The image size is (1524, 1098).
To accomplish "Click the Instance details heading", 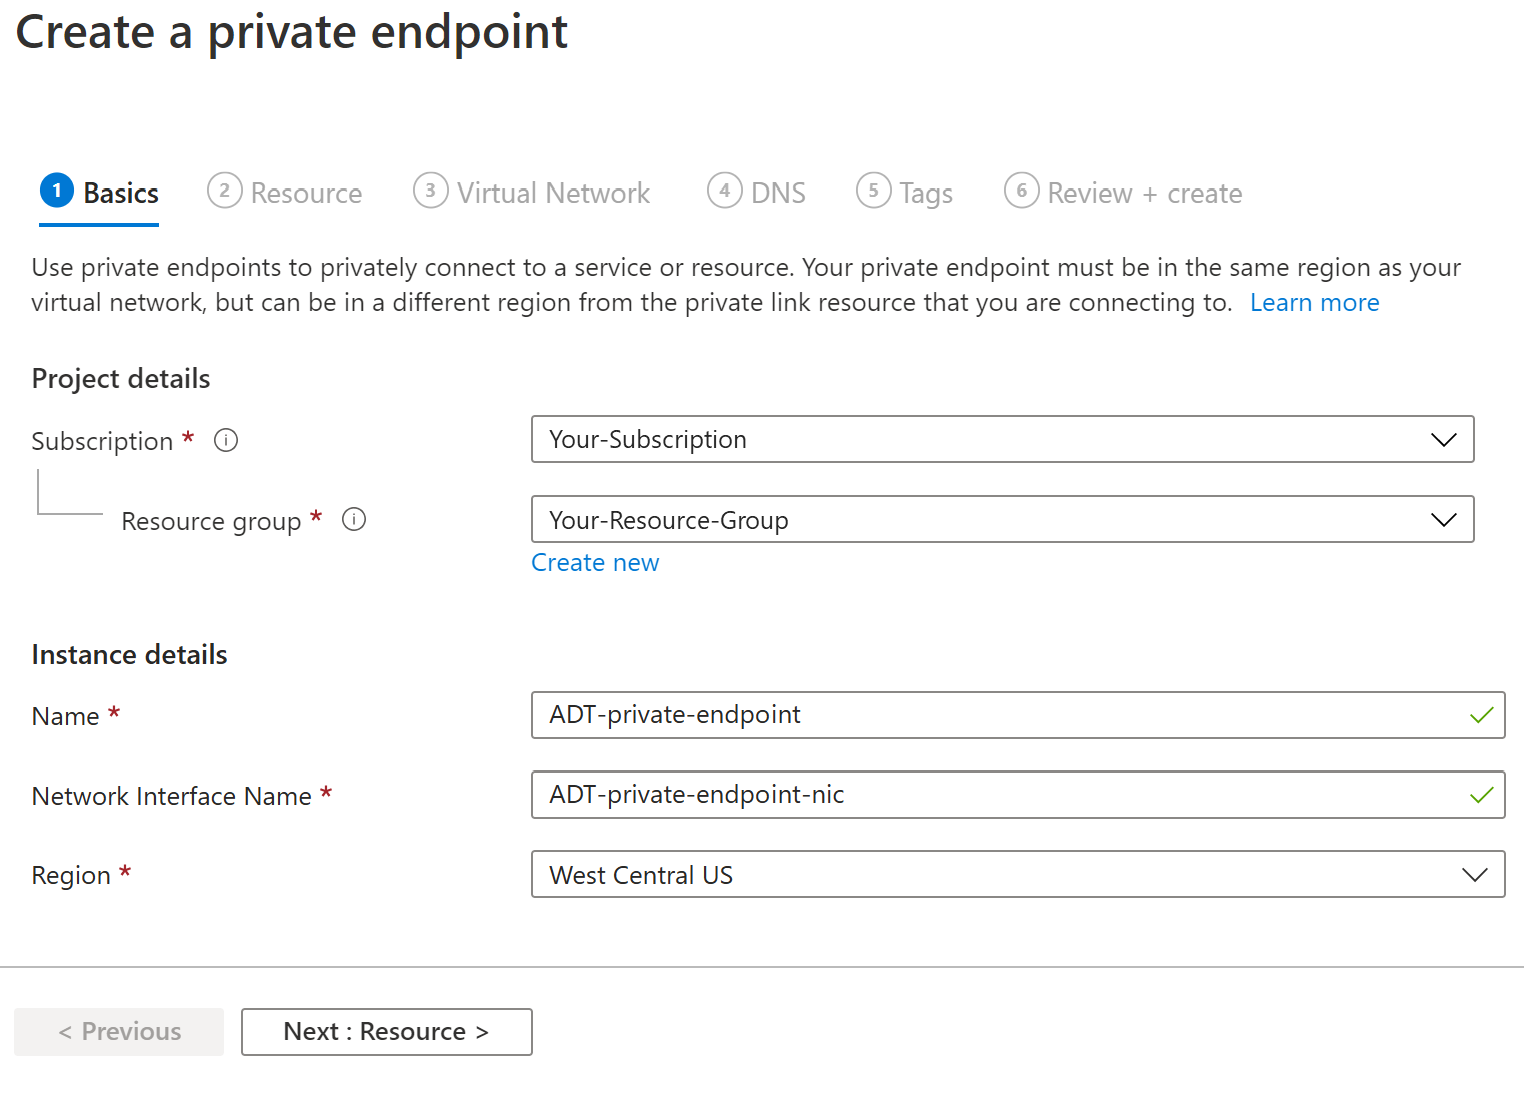I will pos(130,654).
